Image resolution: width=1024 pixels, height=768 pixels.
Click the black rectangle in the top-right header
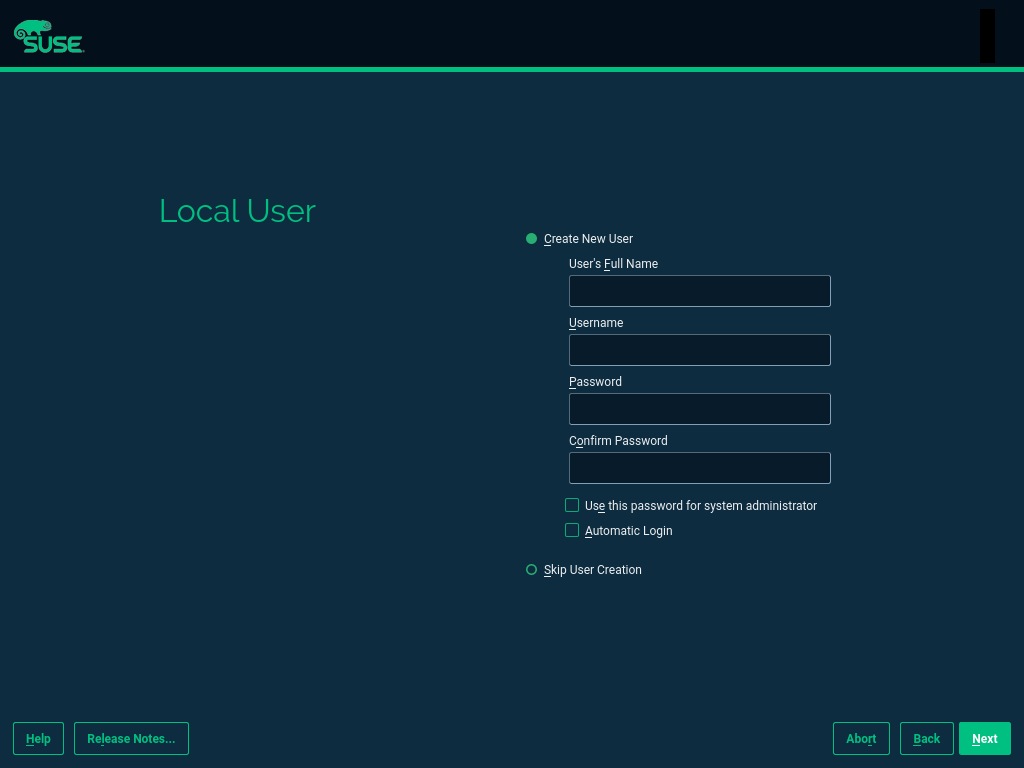[x=987, y=36]
